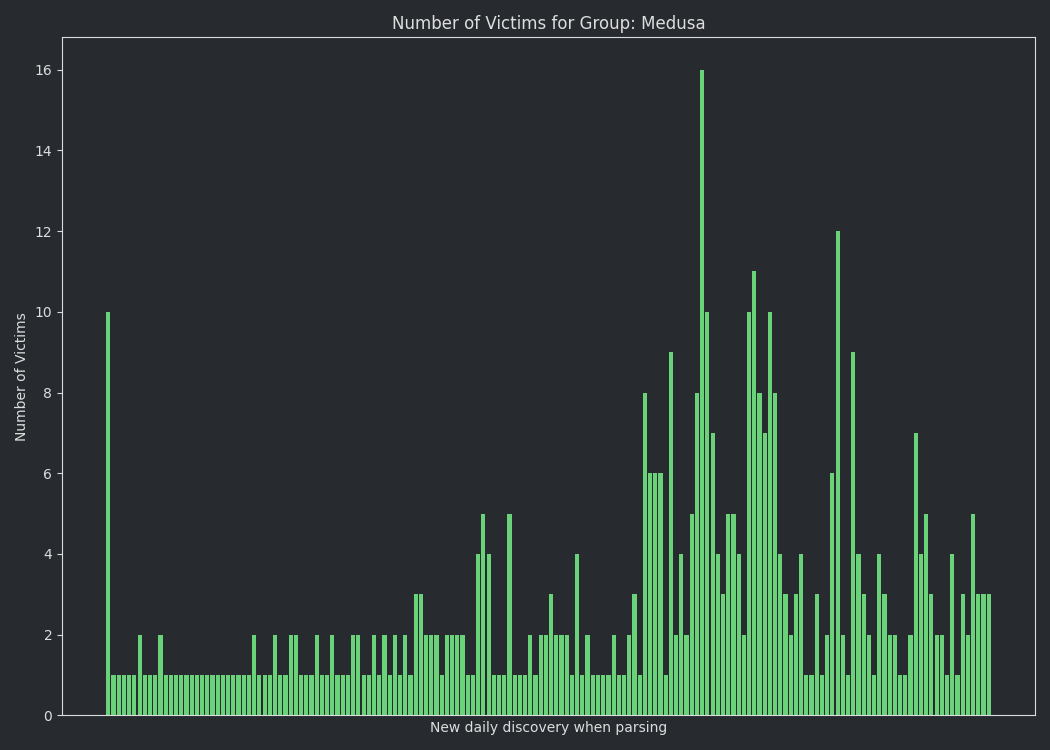1050x750 pixels.
Task: Click the y-axis tick label '6'
Action: [48, 474]
